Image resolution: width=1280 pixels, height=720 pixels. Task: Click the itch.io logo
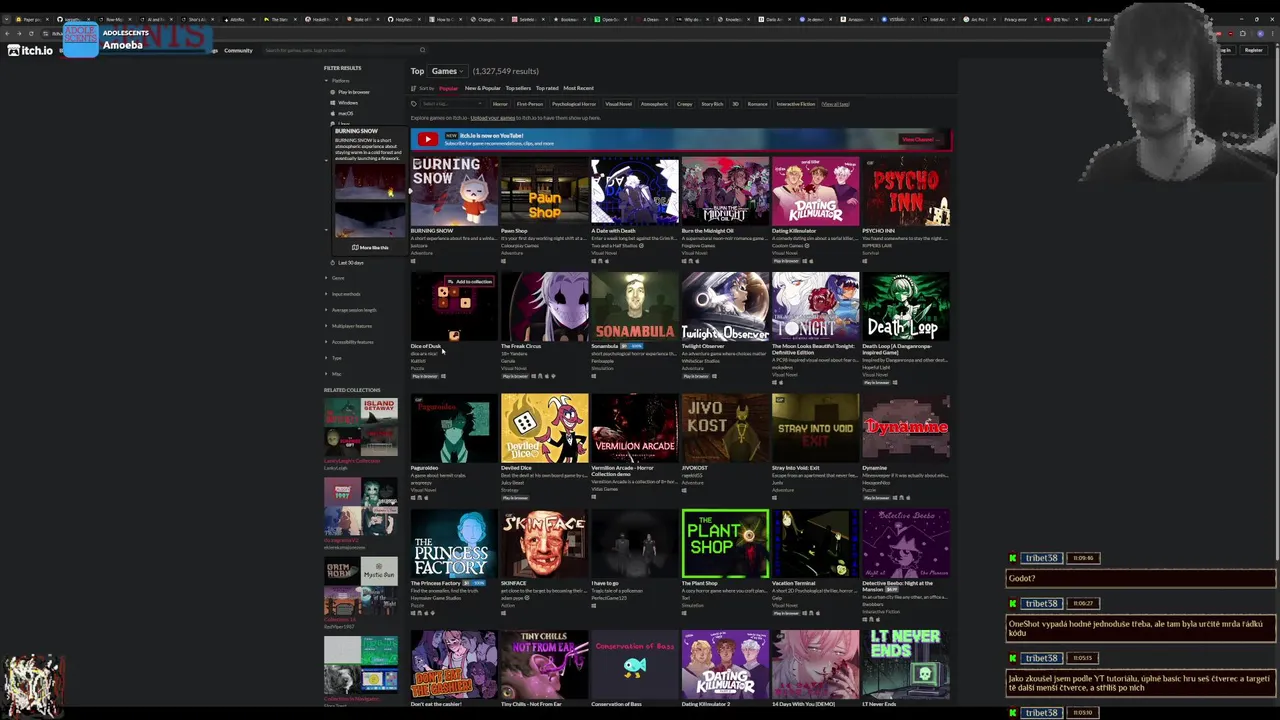point(30,50)
